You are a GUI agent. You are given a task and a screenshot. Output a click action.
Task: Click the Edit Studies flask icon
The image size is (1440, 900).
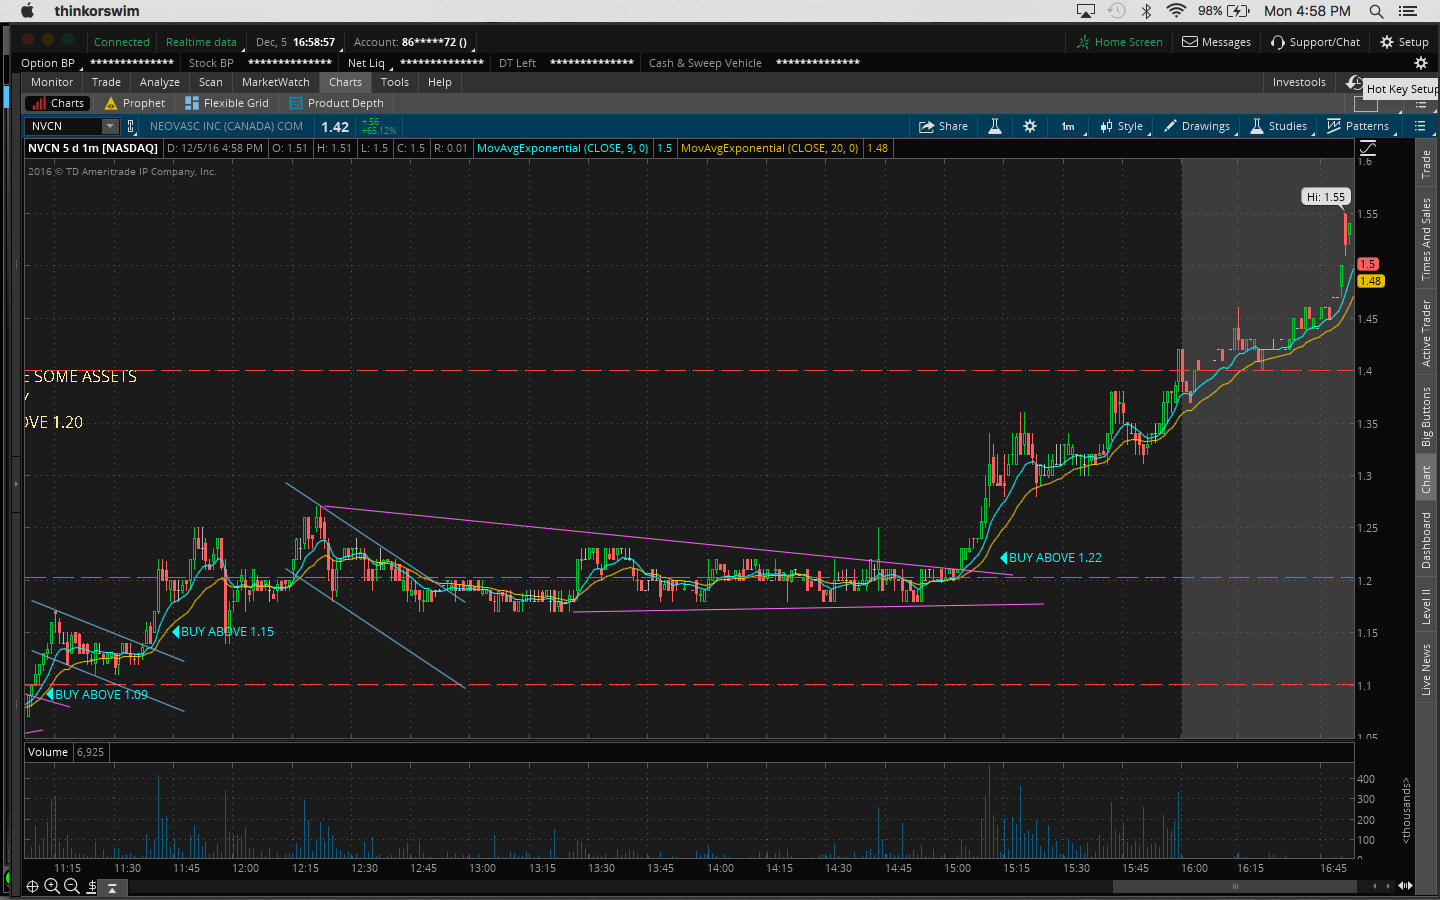coord(995,126)
